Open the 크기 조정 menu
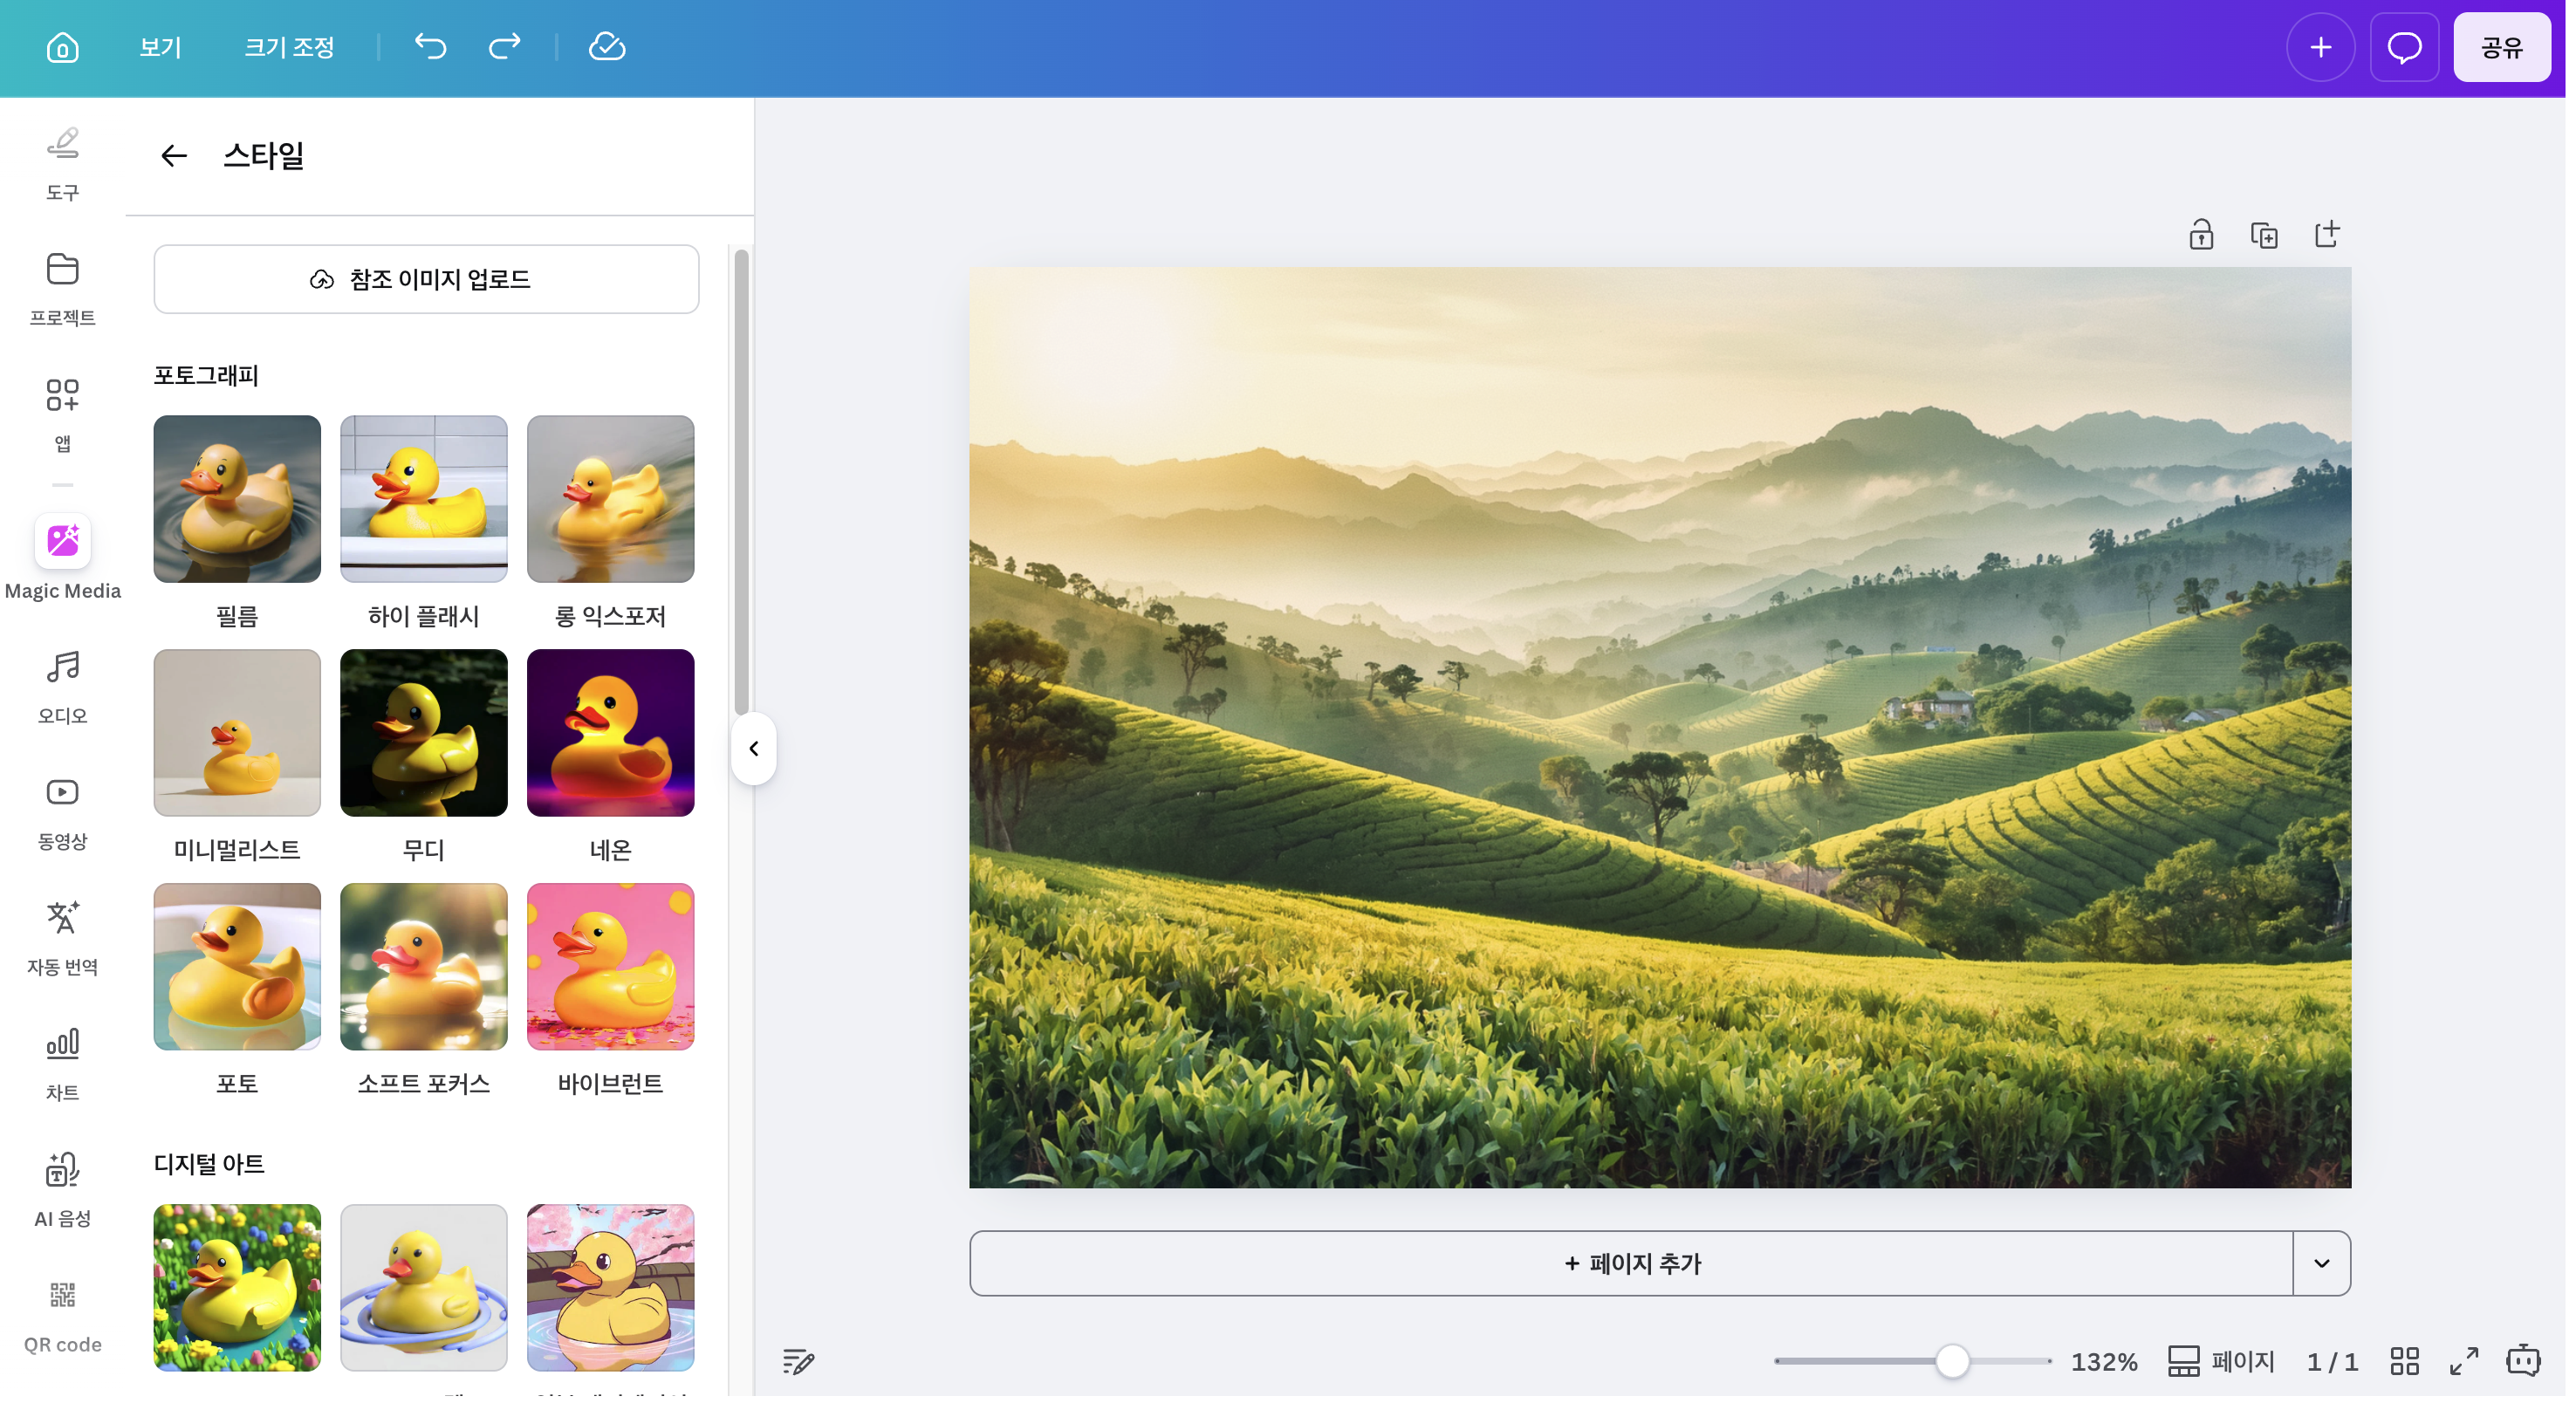This screenshot has width=2576, height=1403. pos(290,46)
